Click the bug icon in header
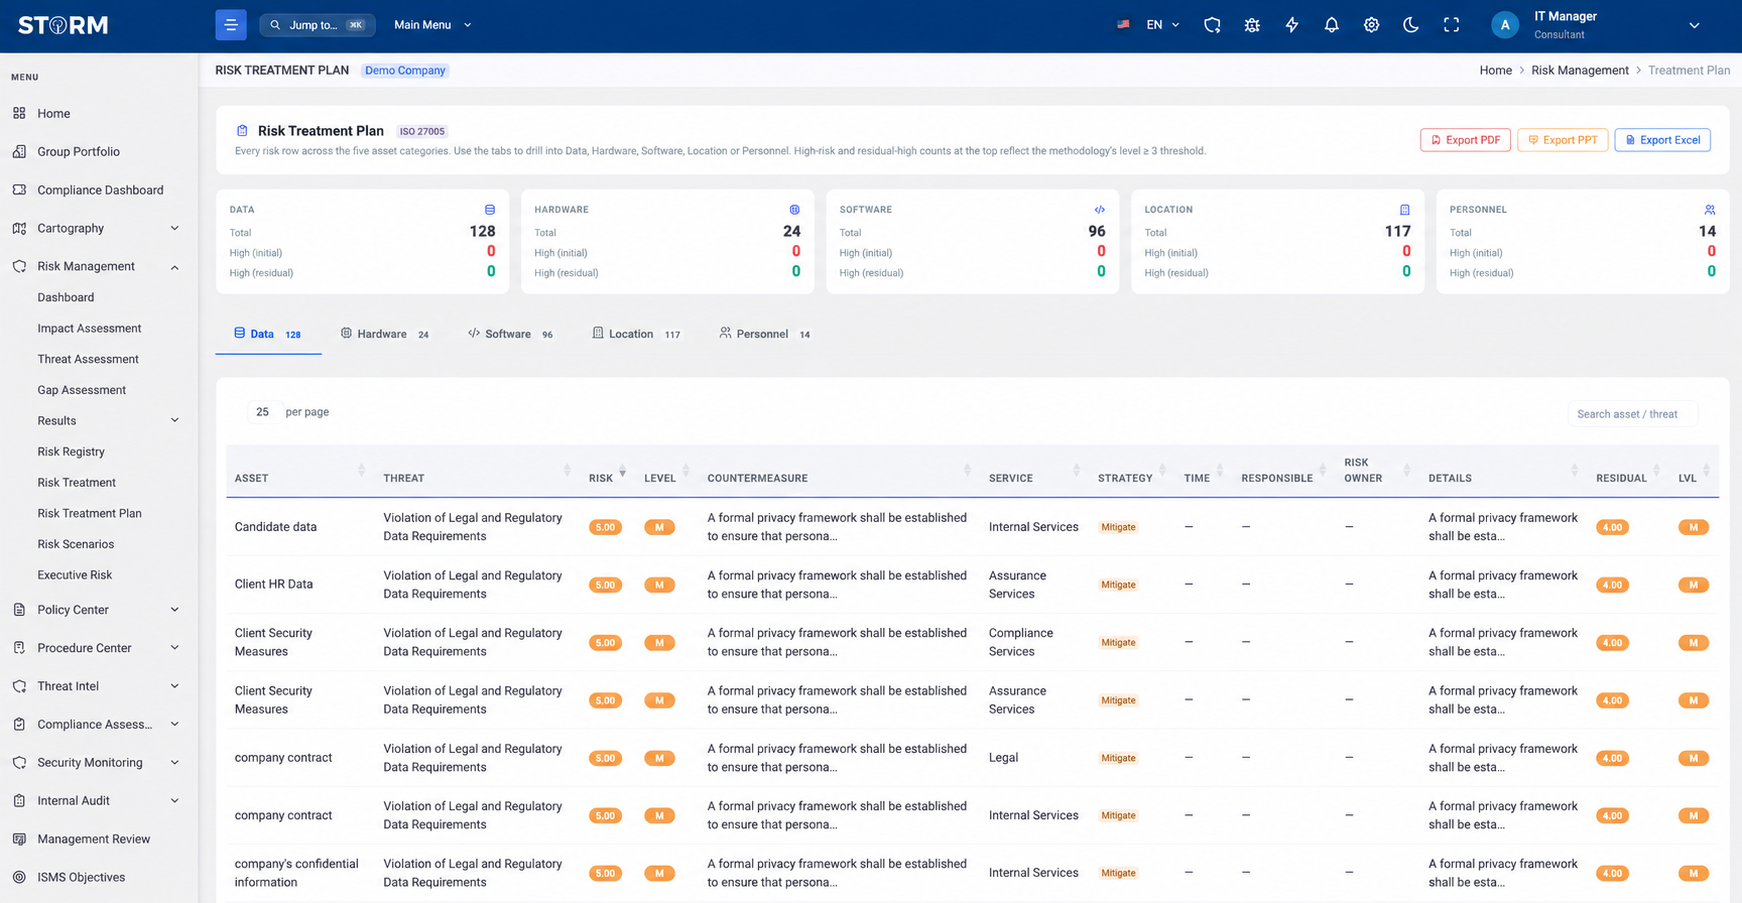This screenshot has height=903, width=1742. 1252,25
